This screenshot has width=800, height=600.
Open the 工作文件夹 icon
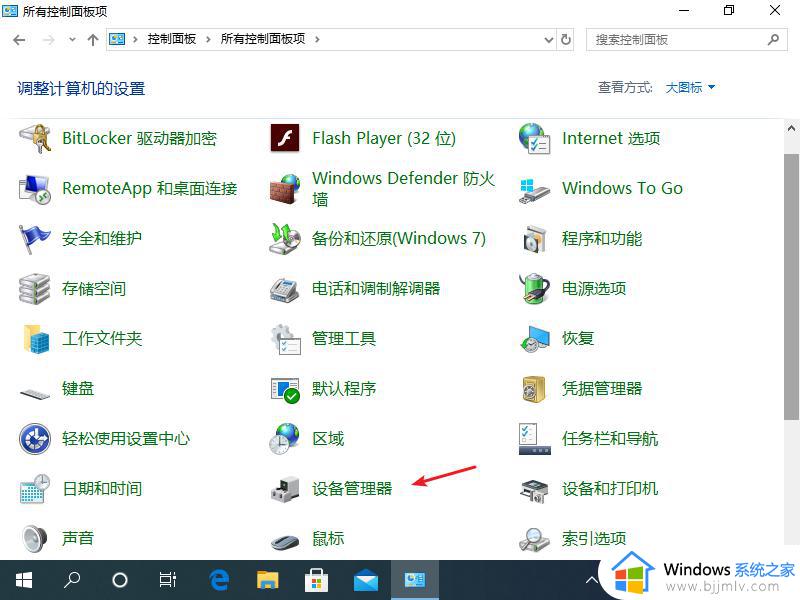[x=36, y=339]
